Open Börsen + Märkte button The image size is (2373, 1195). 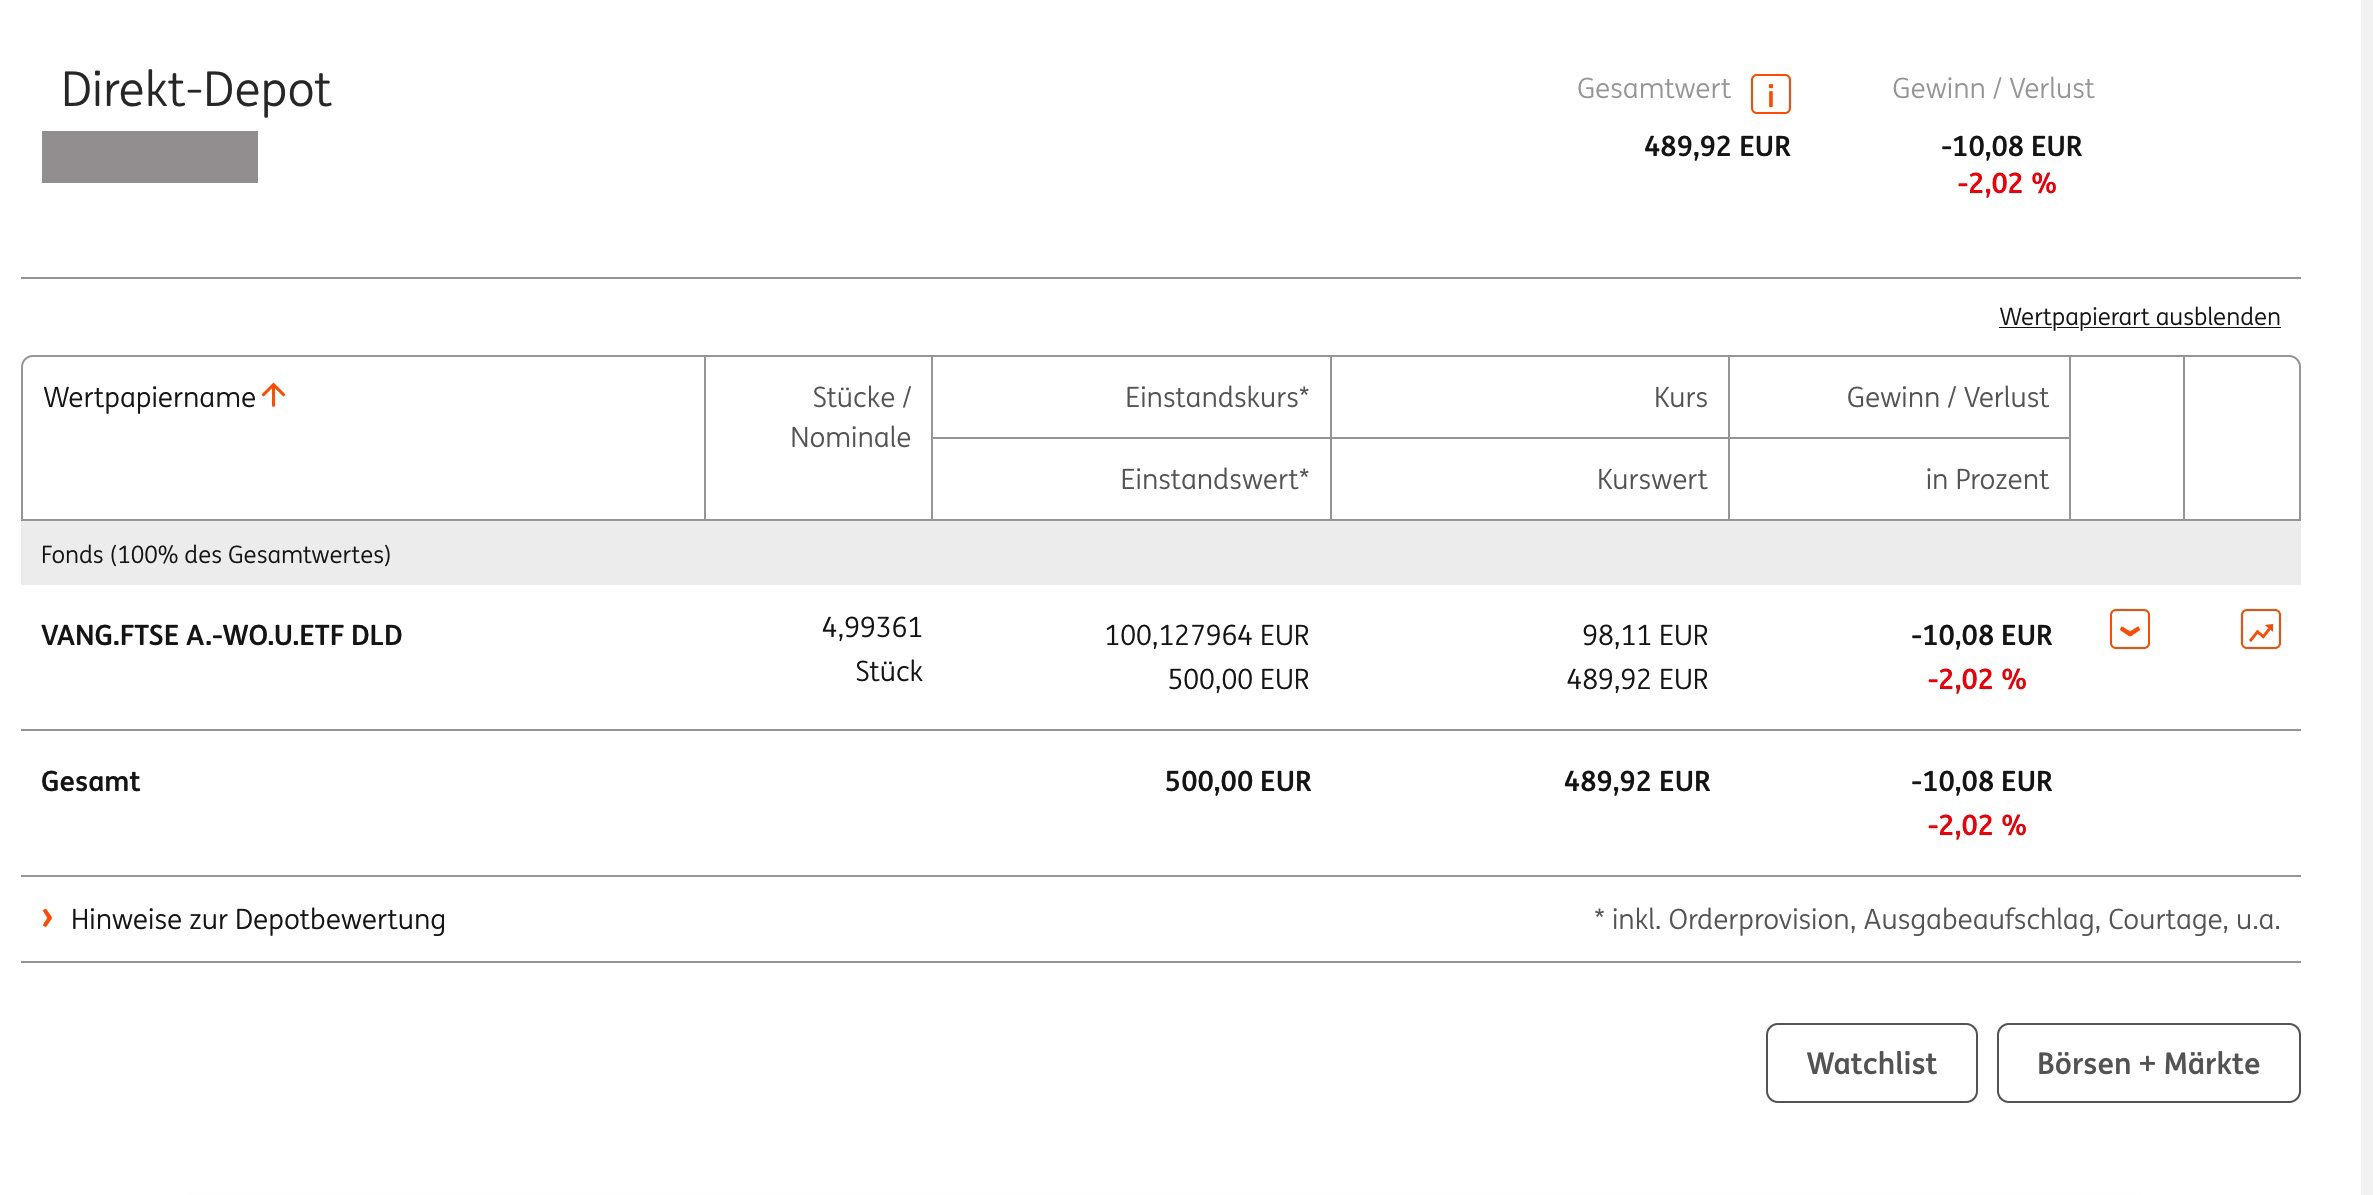tap(2148, 1062)
